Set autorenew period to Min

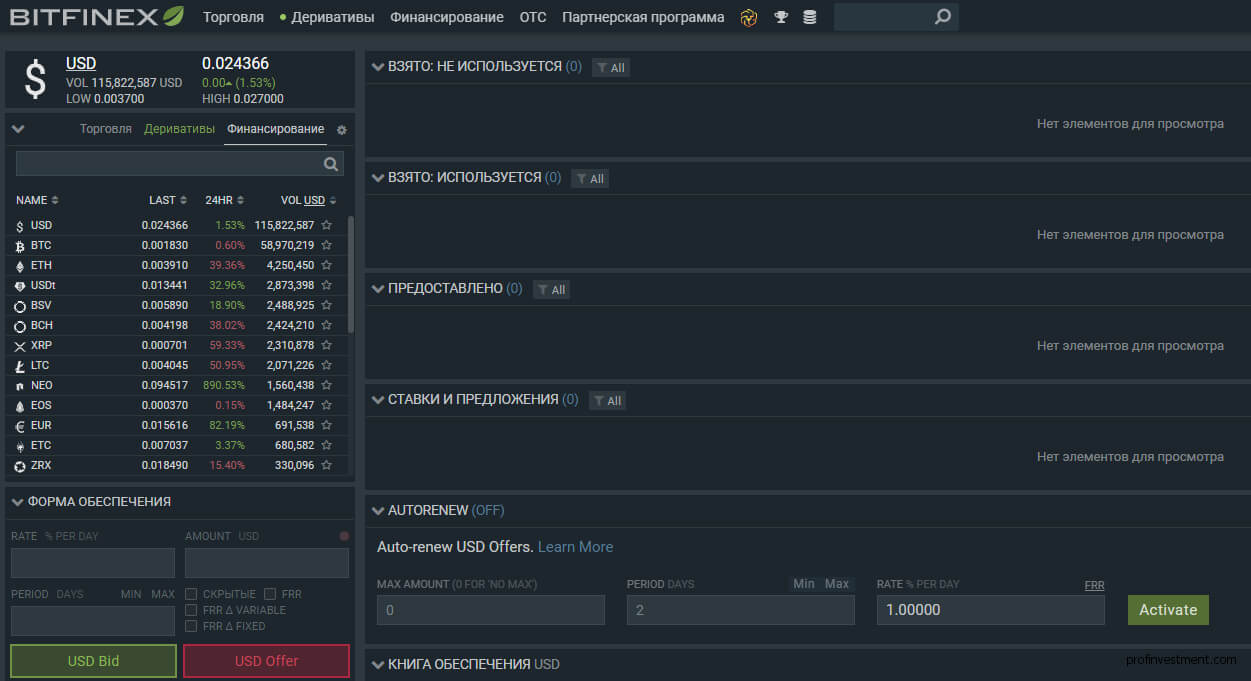tap(804, 584)
